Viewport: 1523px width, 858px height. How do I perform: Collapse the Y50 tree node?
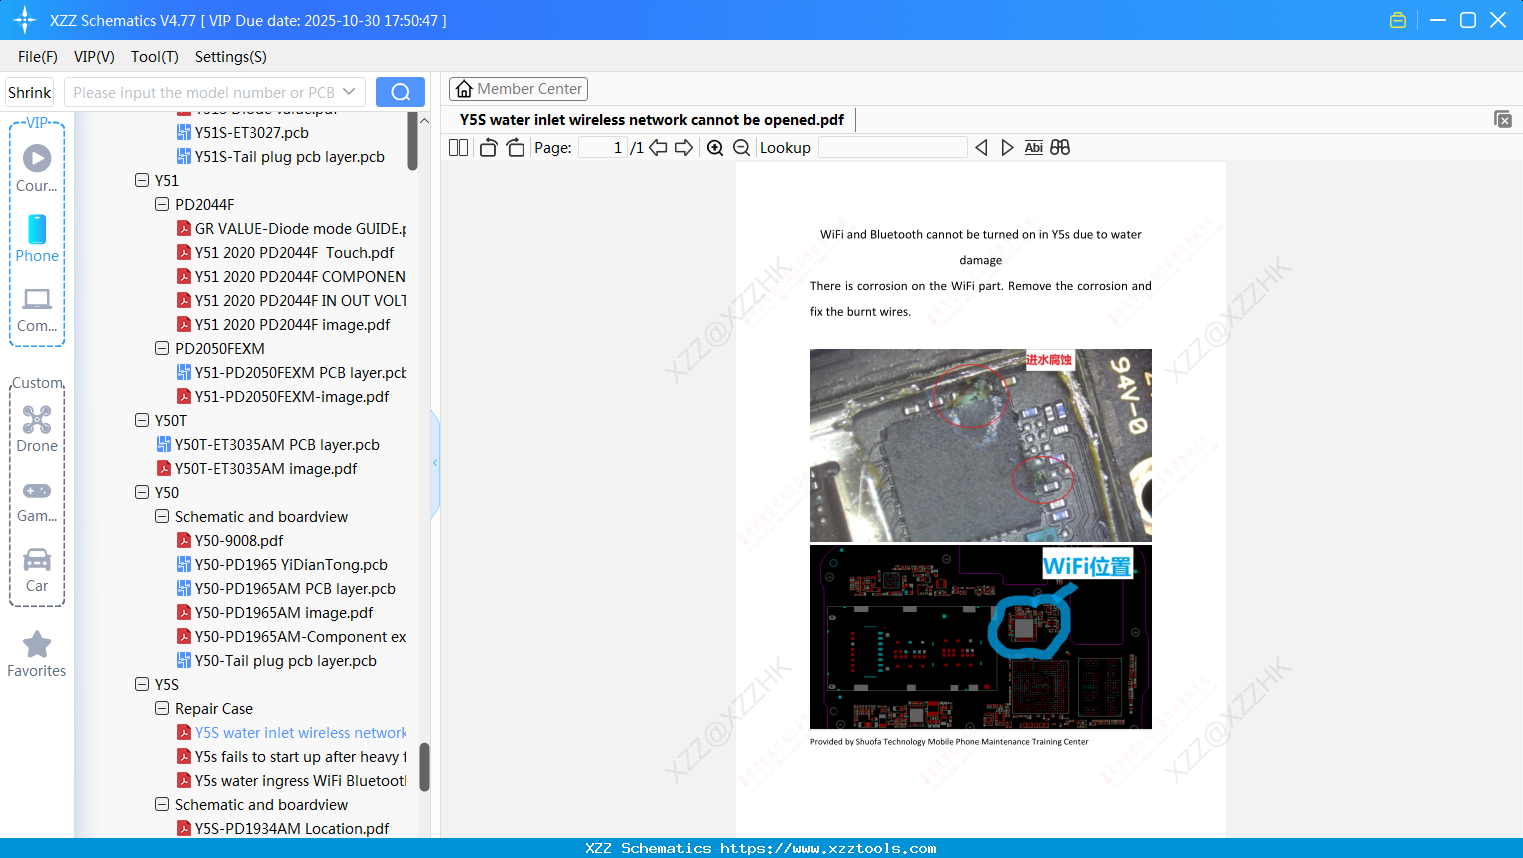[x=142, y=492]
